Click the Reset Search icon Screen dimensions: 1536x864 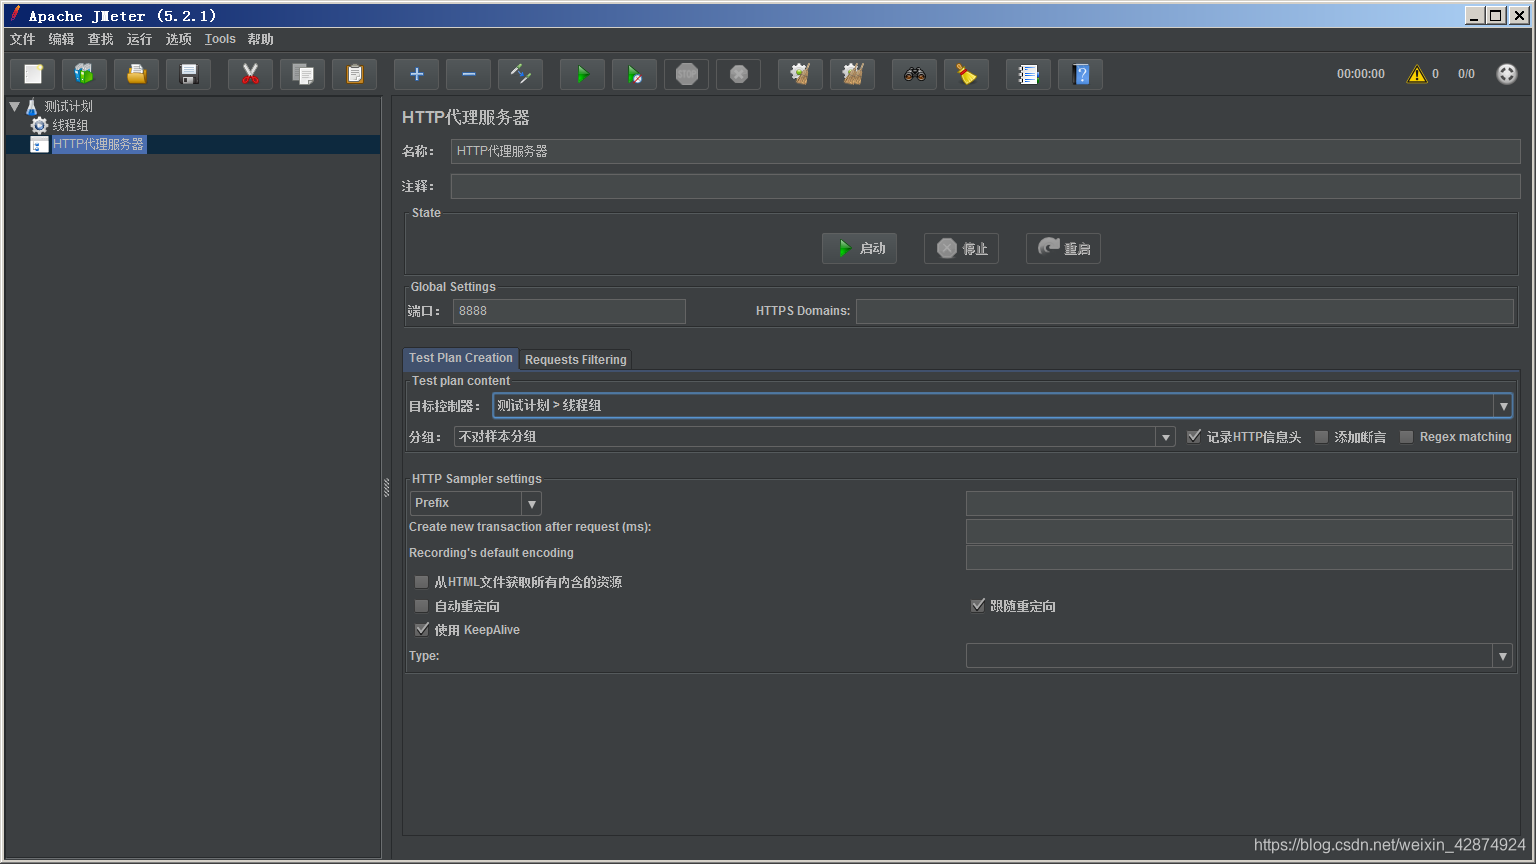[966, 74]
